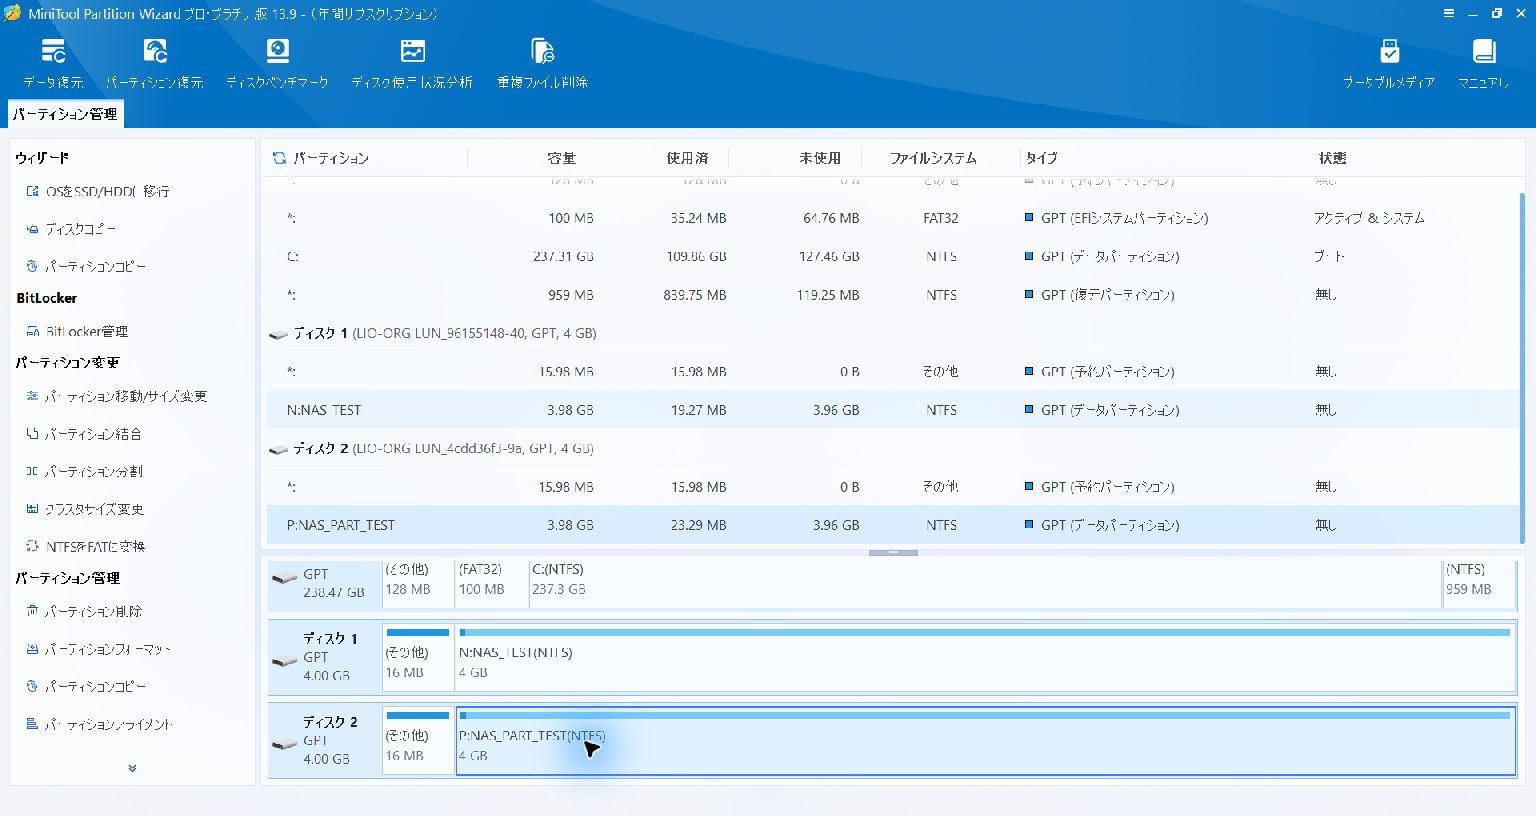The width and height of the screenshot is (1536, 816).
Task: Sort by the 使用済 column header
Action: tap(687, 158)
